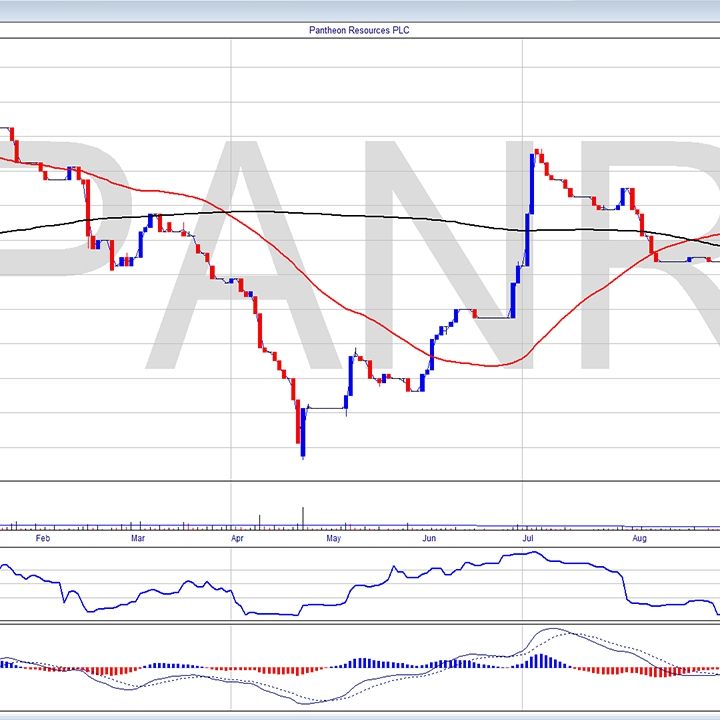This screenshot has height=720, width=720.
Task: Click the blue title bar at window top
Action: [x=360, y=10]
